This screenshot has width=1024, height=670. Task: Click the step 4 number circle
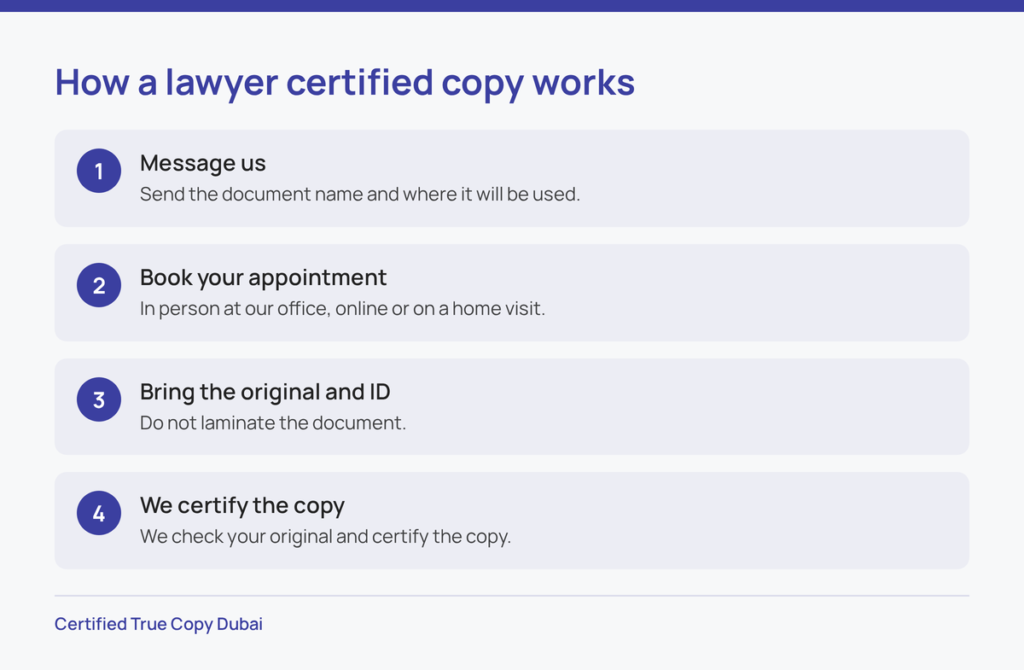(99, 513)
